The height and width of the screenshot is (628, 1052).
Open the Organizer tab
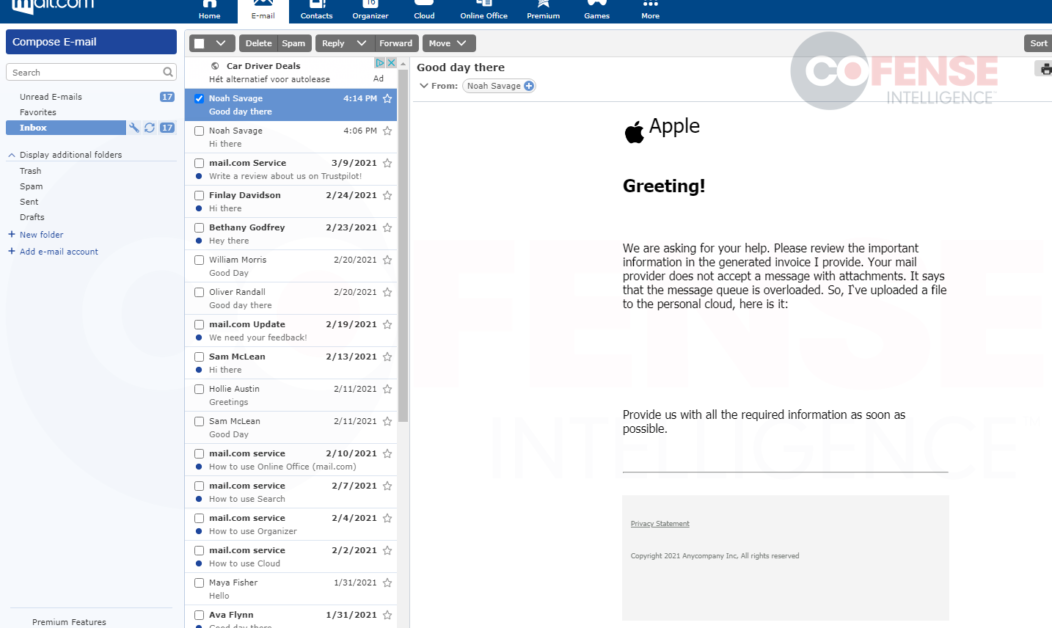click(x=370, y=11)
